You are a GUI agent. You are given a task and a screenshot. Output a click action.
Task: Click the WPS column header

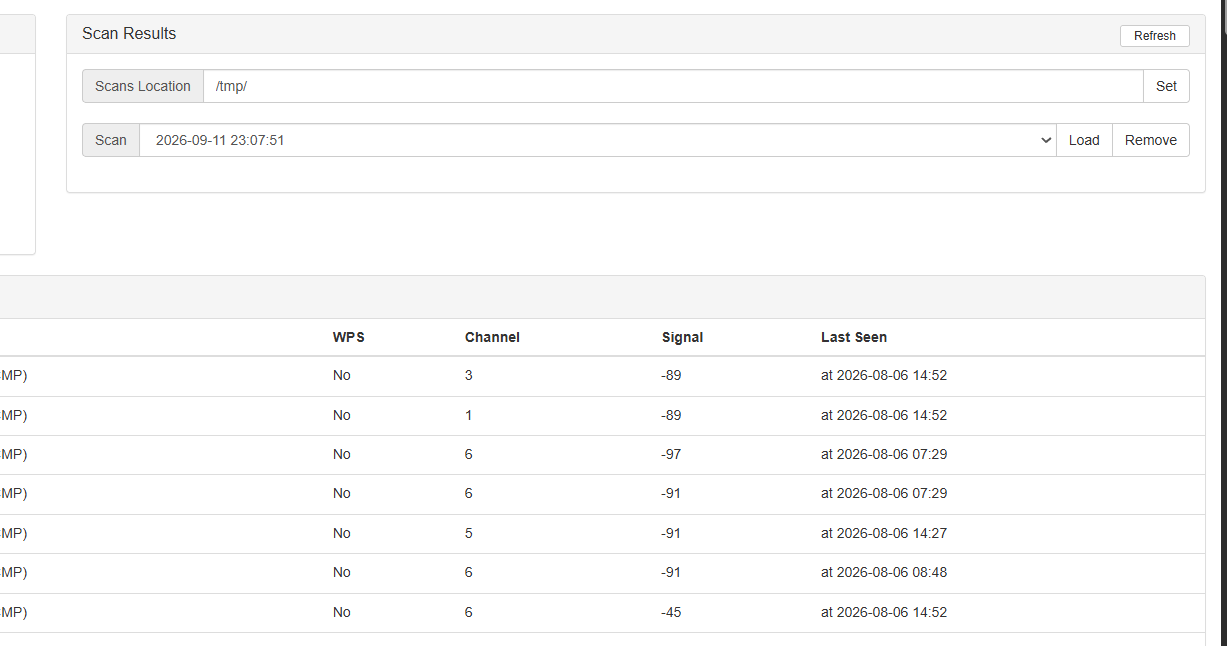[349, 337]
